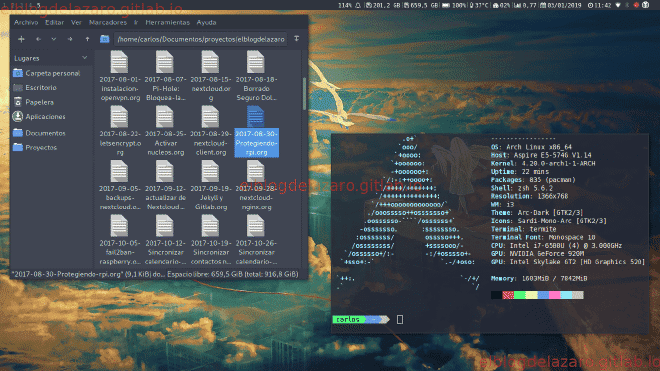Viewport: 660px width, 371px height.
Task: Click the jump-to icon right of path bar
Action: [x=297, y=39]
